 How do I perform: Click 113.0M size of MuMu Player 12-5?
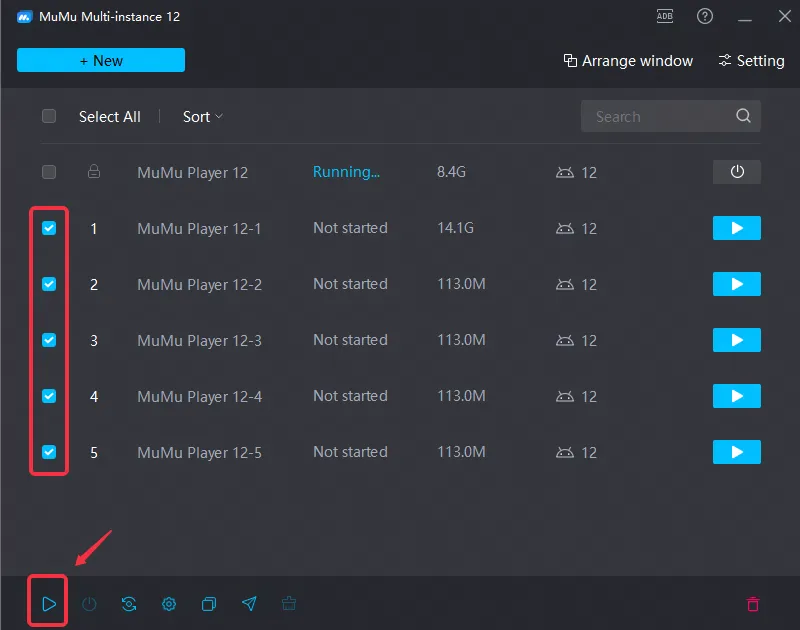click(461, 451)
